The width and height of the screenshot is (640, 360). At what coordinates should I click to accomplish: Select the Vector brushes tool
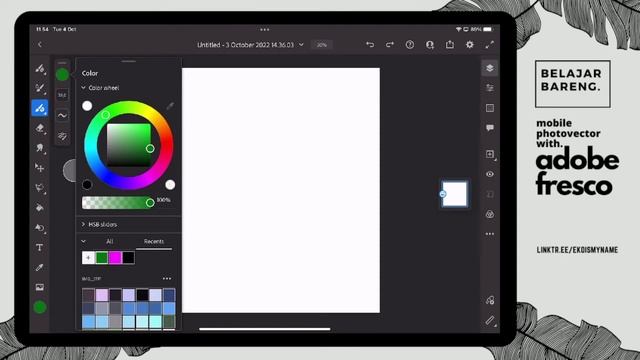click(x=40, y=108)
